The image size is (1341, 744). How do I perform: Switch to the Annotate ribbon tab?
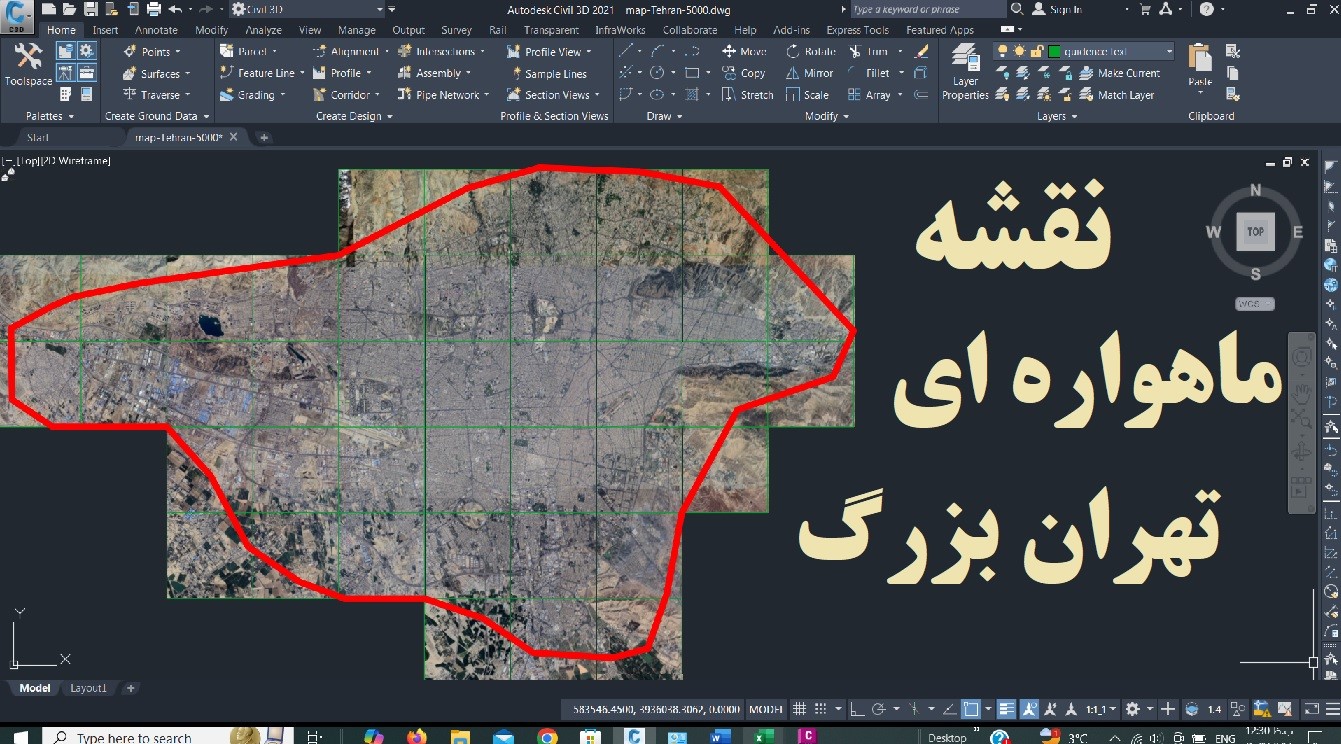(x=155, y=29)
